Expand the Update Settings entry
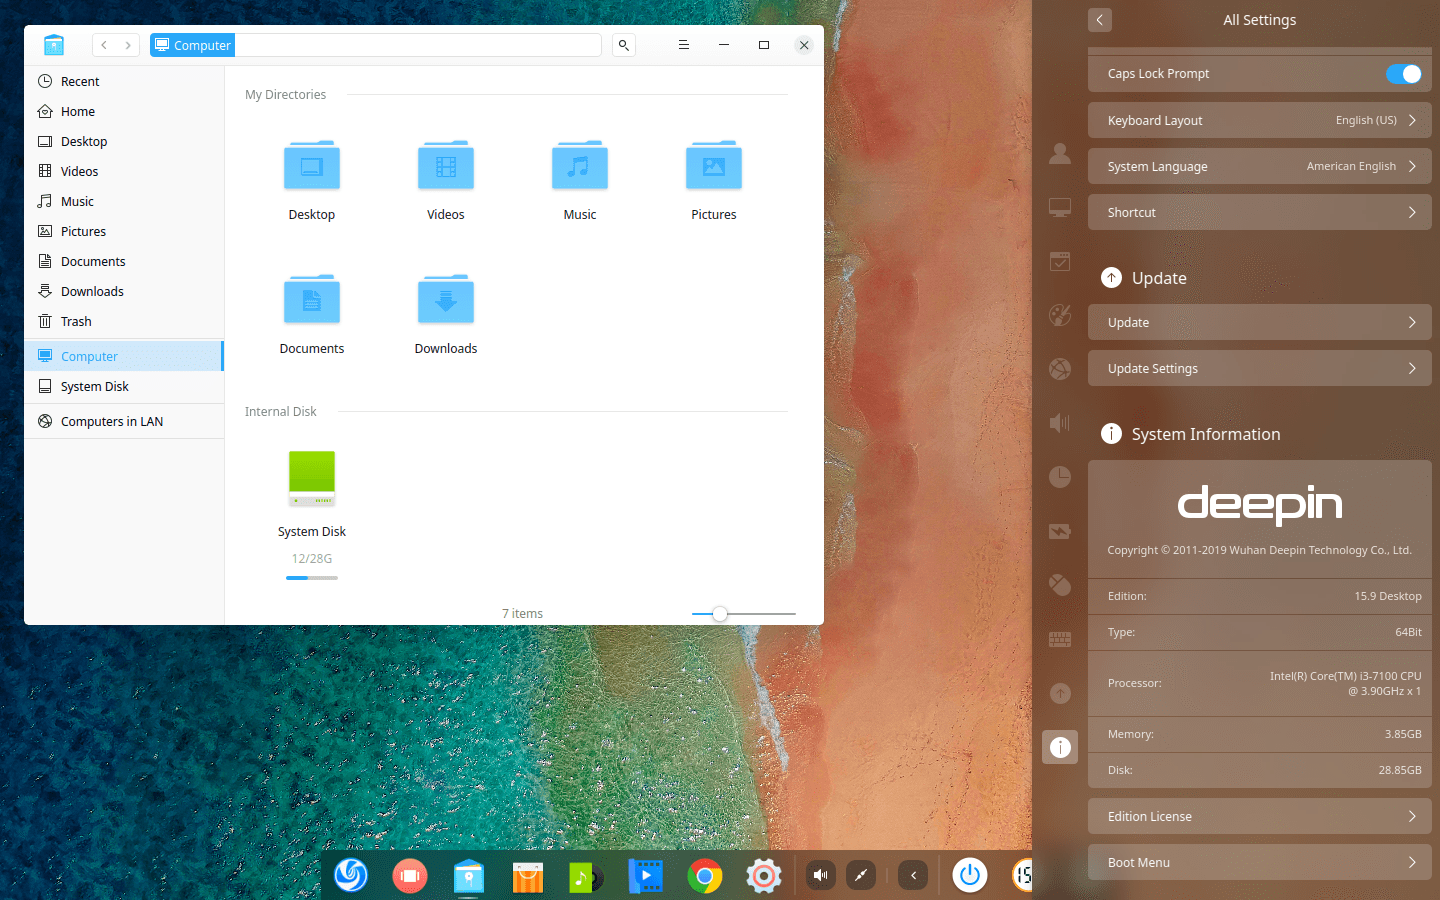1440x900 pixels. 1259,368
